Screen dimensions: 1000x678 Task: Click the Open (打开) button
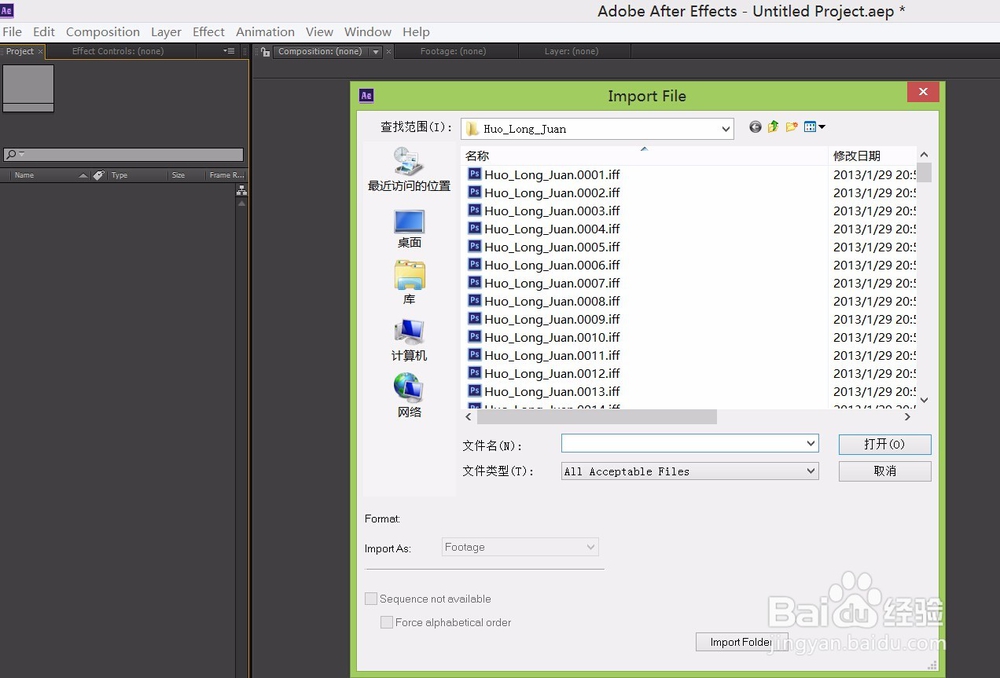click(885, 444)
